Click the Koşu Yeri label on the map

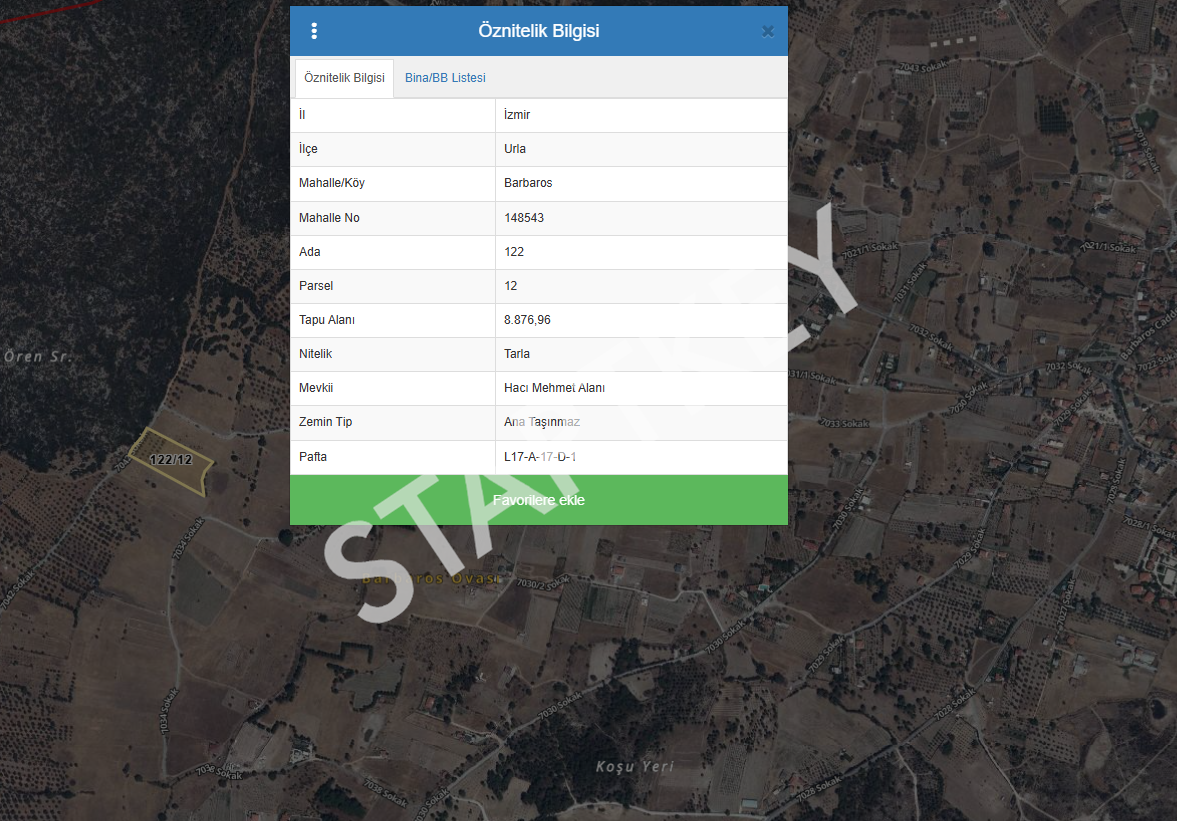tap(634, 767)
